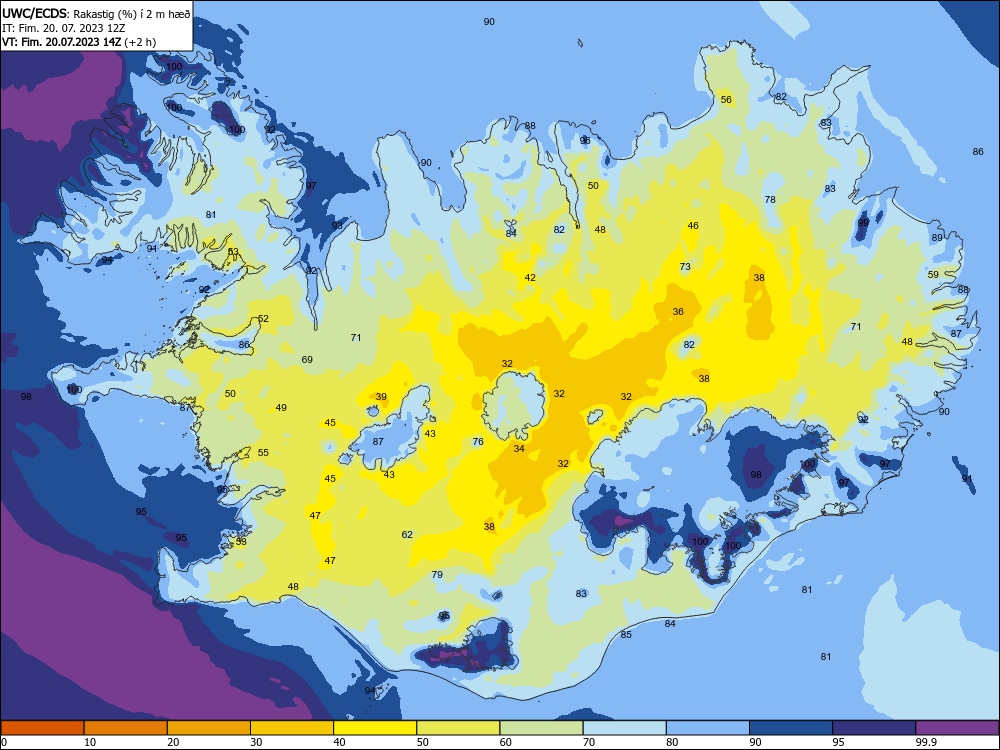Click the '20' legend scale label

click(173, 742)
